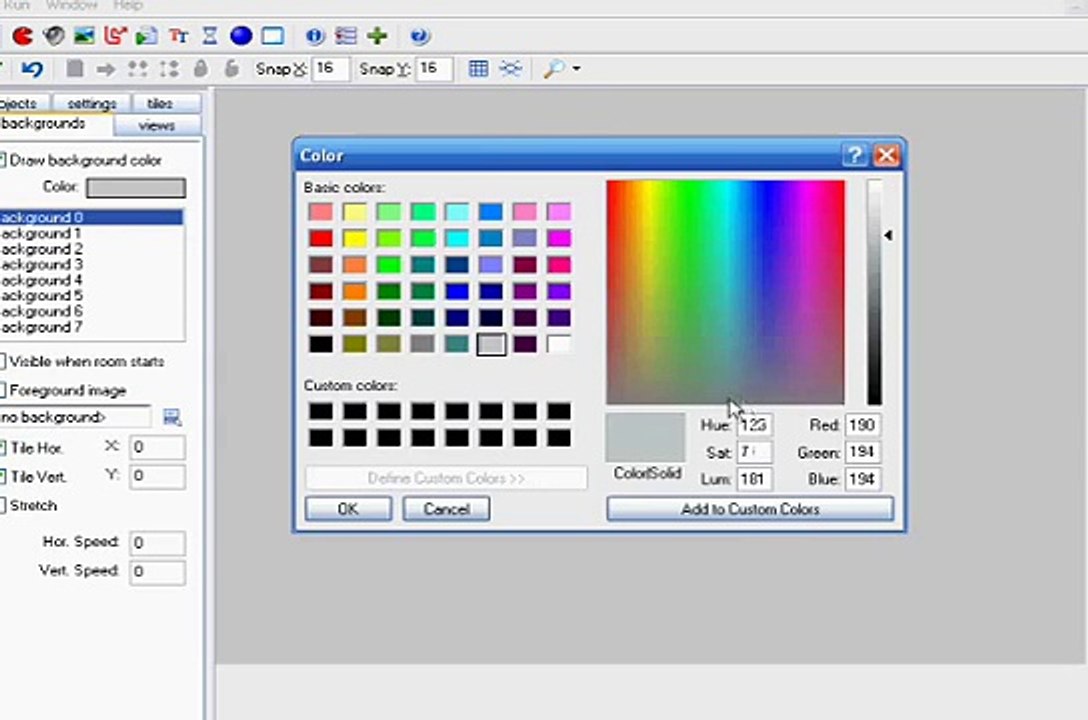Create a room with the blue rectangle icon
This screenshot has width=1088, height=720.
click(273, 35)
